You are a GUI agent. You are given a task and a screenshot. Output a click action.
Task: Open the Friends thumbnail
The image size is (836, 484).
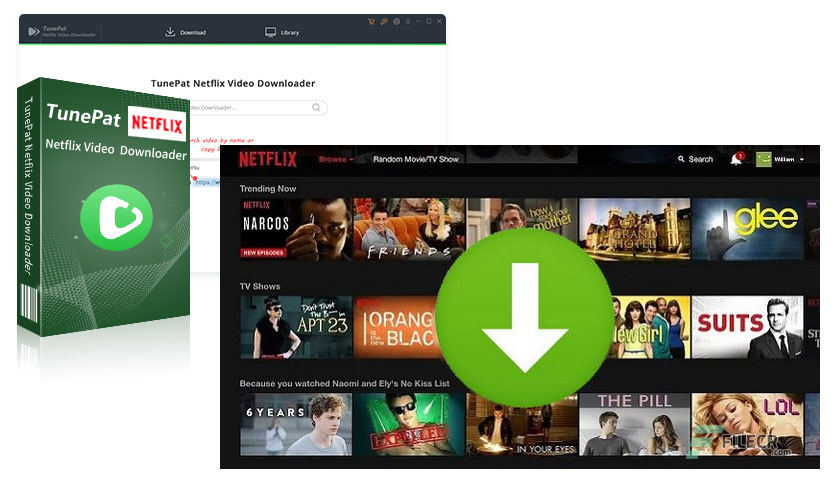[x=409, y=229]
